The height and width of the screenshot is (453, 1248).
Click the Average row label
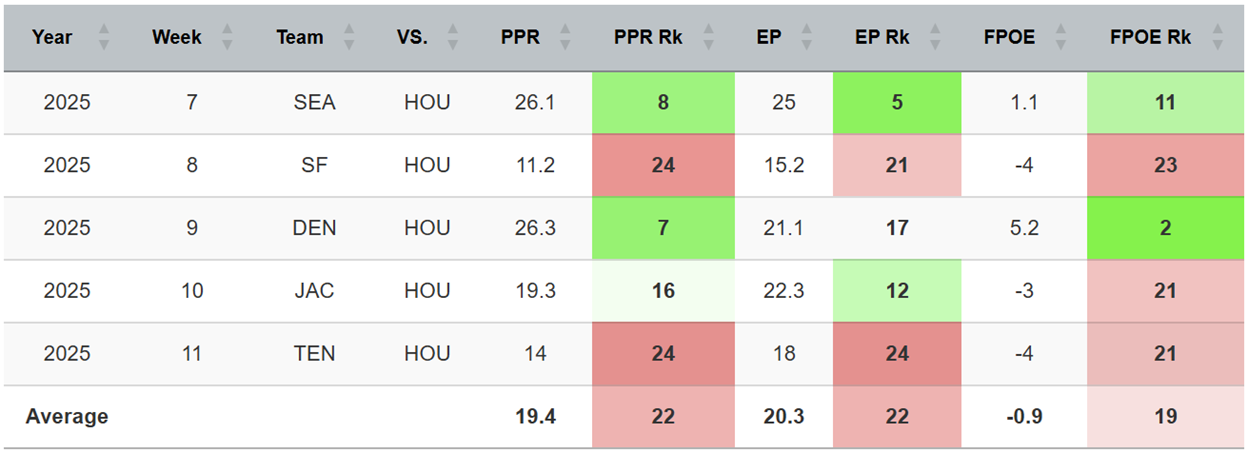(67, 416)
